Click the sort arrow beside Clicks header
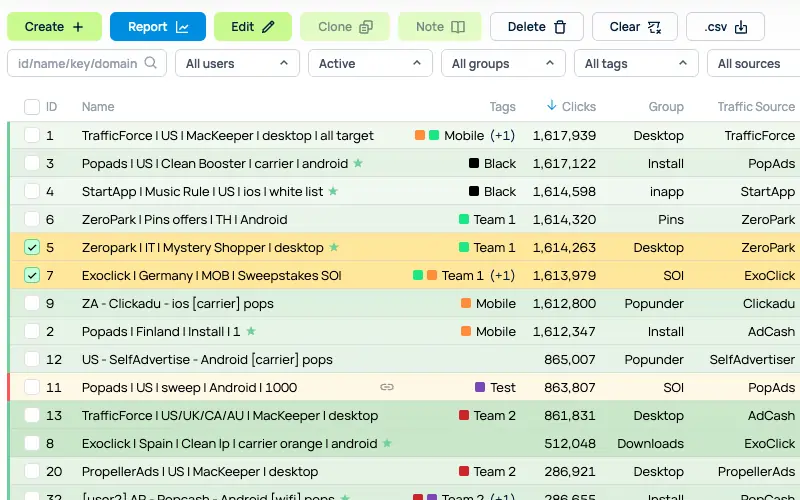The height and width of the screenshot is (500, 800). 551,106
